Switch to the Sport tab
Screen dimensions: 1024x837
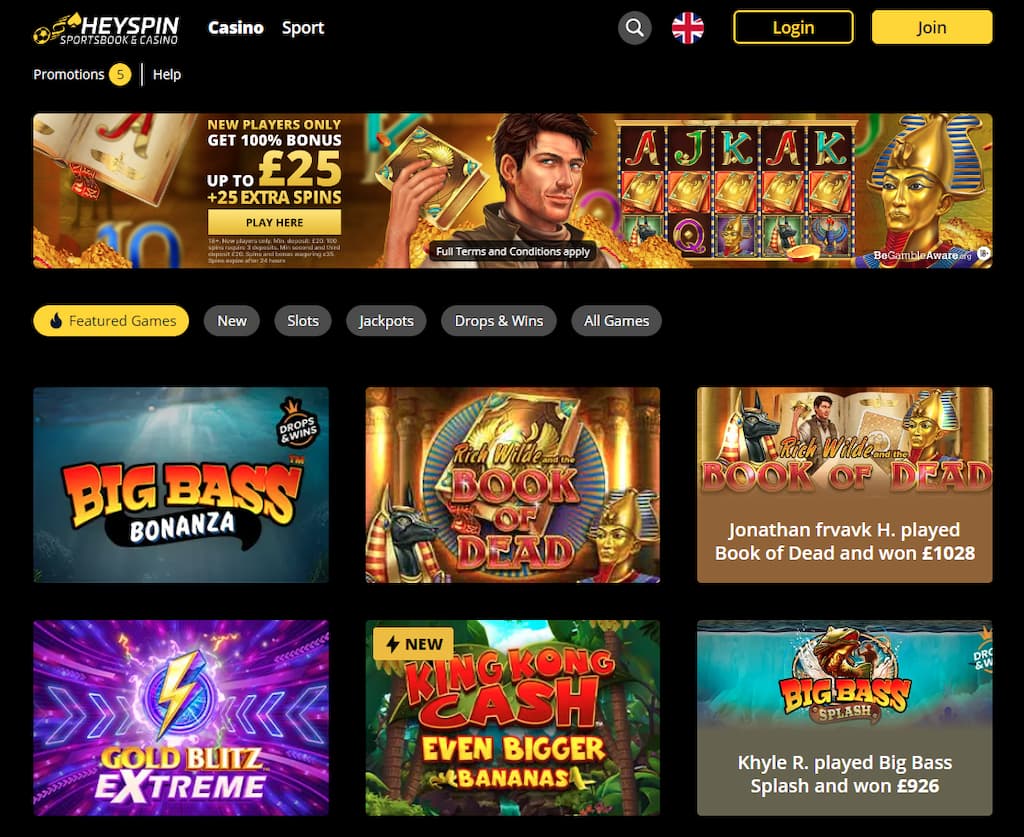[x=303, y=28]
